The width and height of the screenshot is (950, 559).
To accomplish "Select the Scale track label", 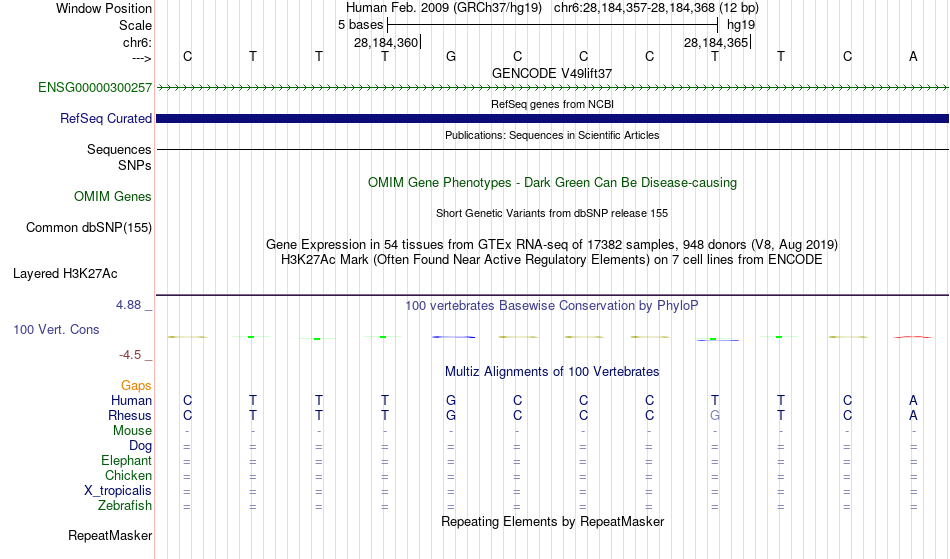I will coord(135,25).
